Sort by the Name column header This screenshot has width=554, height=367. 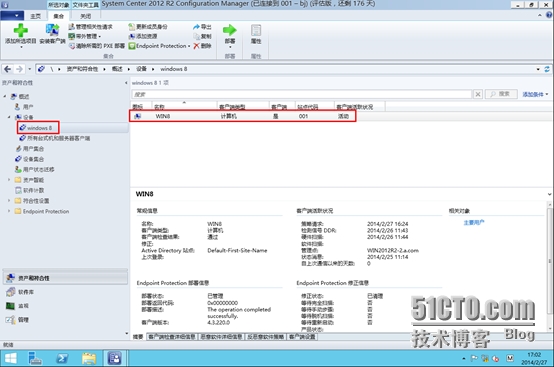(184, 106)
